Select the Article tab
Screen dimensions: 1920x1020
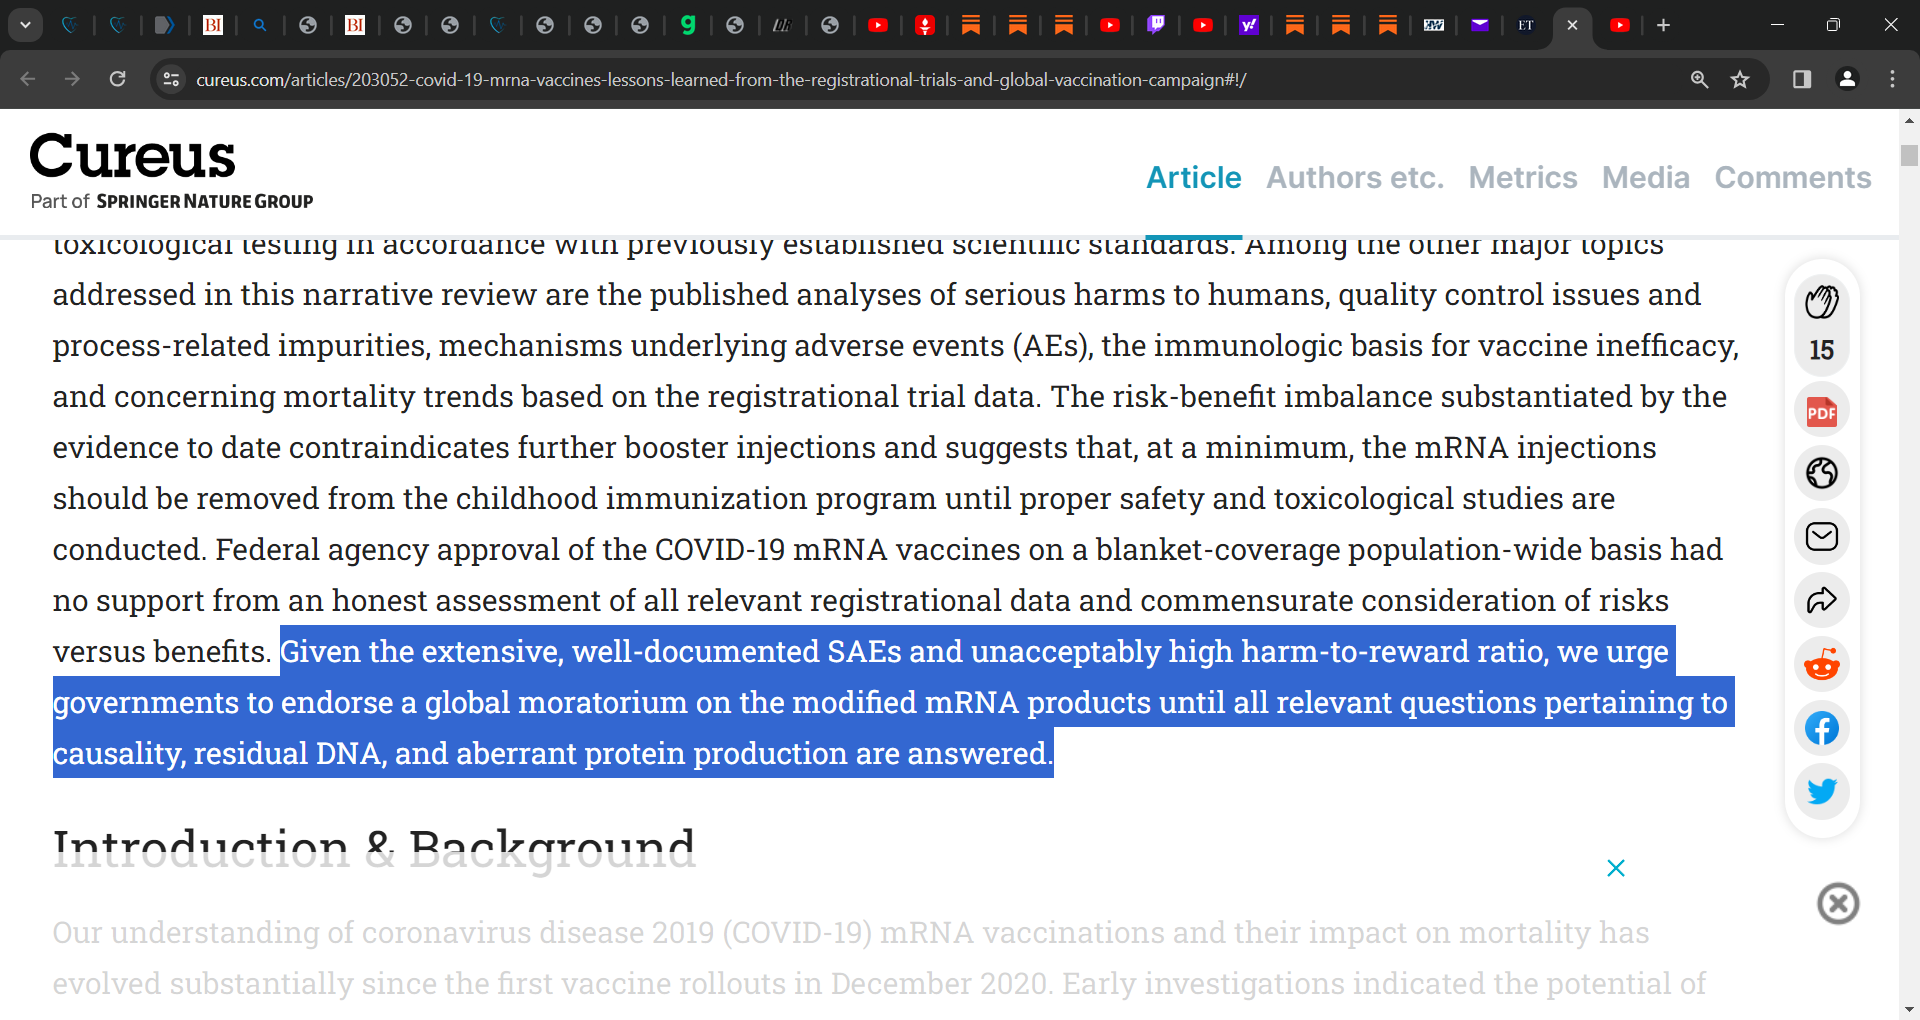(1193, 177)
